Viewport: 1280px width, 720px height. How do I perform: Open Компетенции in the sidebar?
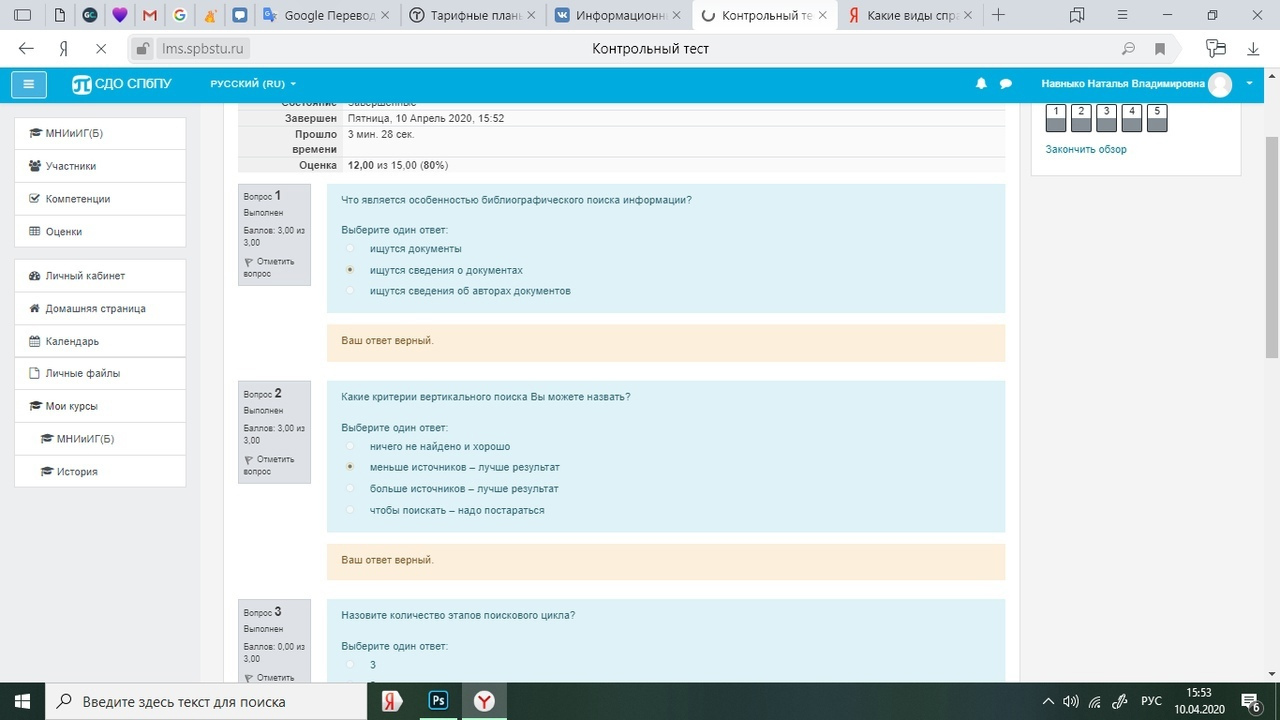pos(100,199)
